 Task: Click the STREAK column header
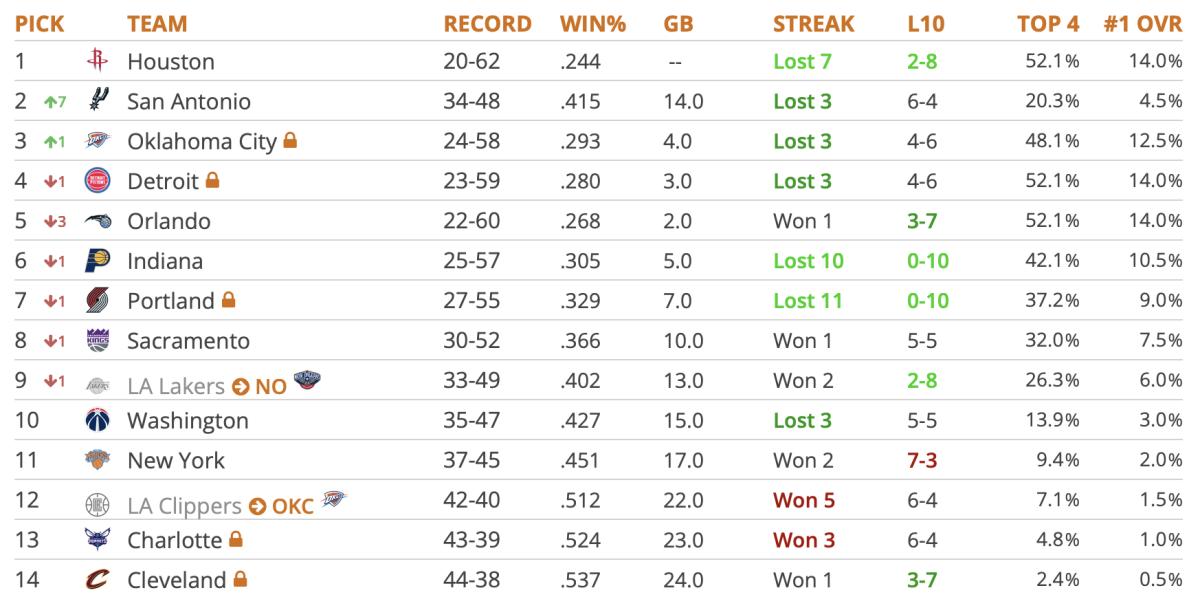tap(813, 23)
